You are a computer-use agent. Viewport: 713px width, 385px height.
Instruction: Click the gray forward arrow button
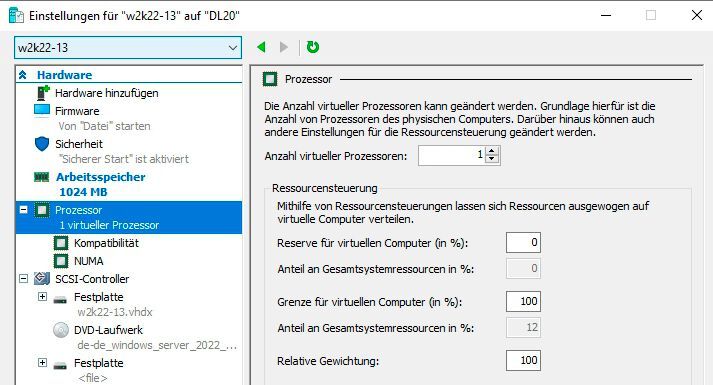[284, 47]
